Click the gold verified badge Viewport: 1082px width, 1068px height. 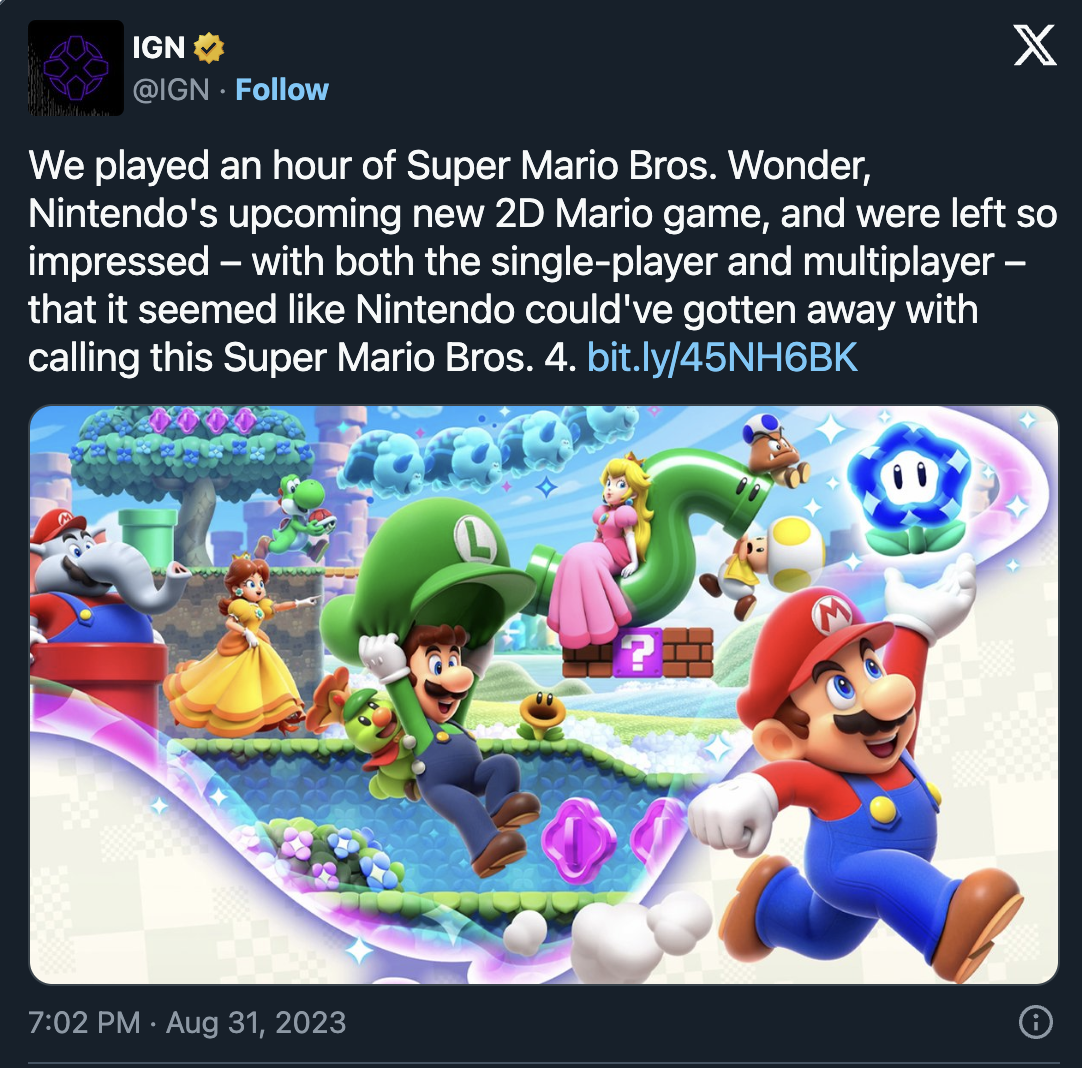(208, 46)
